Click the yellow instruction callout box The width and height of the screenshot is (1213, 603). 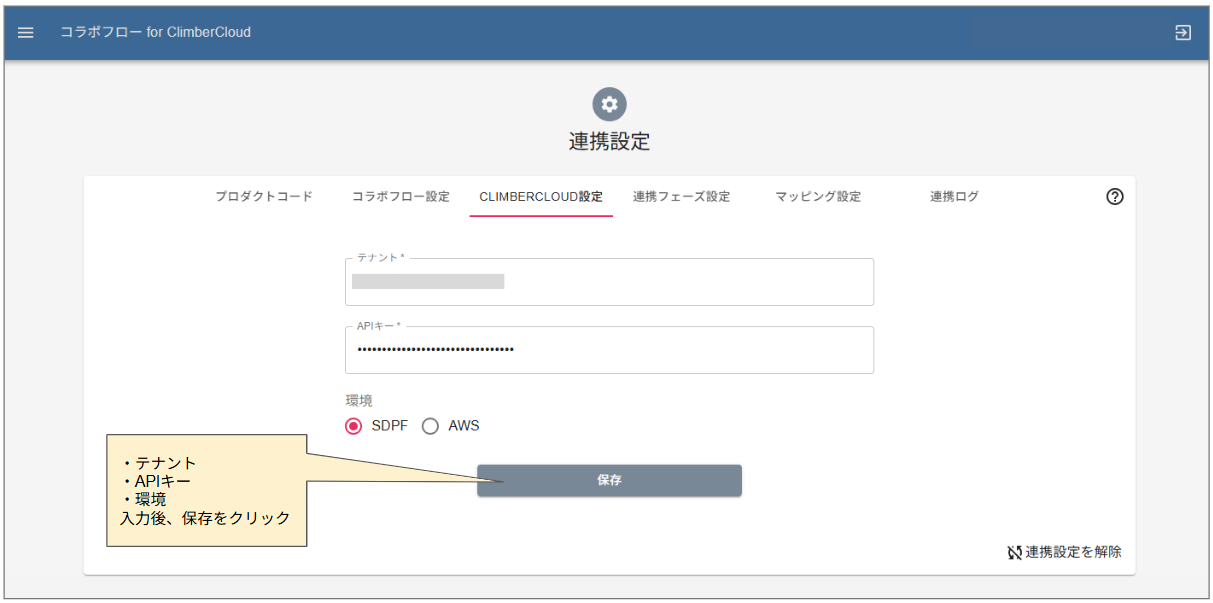click(x=205, y=490)
